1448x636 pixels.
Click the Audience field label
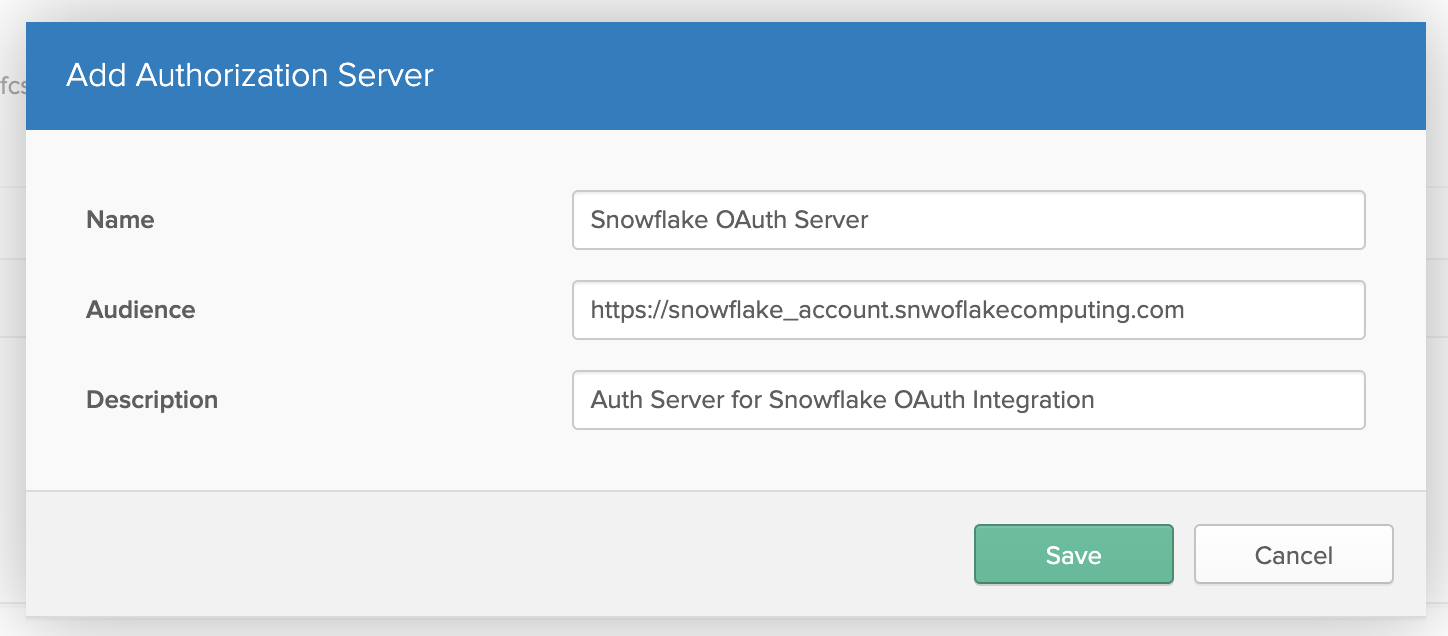[x=140, y=310]
